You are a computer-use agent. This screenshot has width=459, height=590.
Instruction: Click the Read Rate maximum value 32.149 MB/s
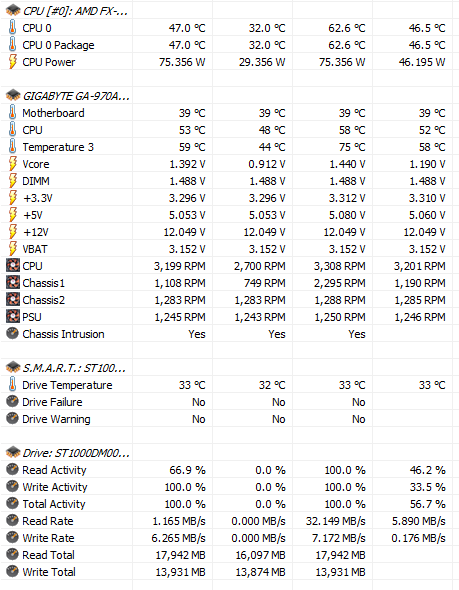pos(336,521)
